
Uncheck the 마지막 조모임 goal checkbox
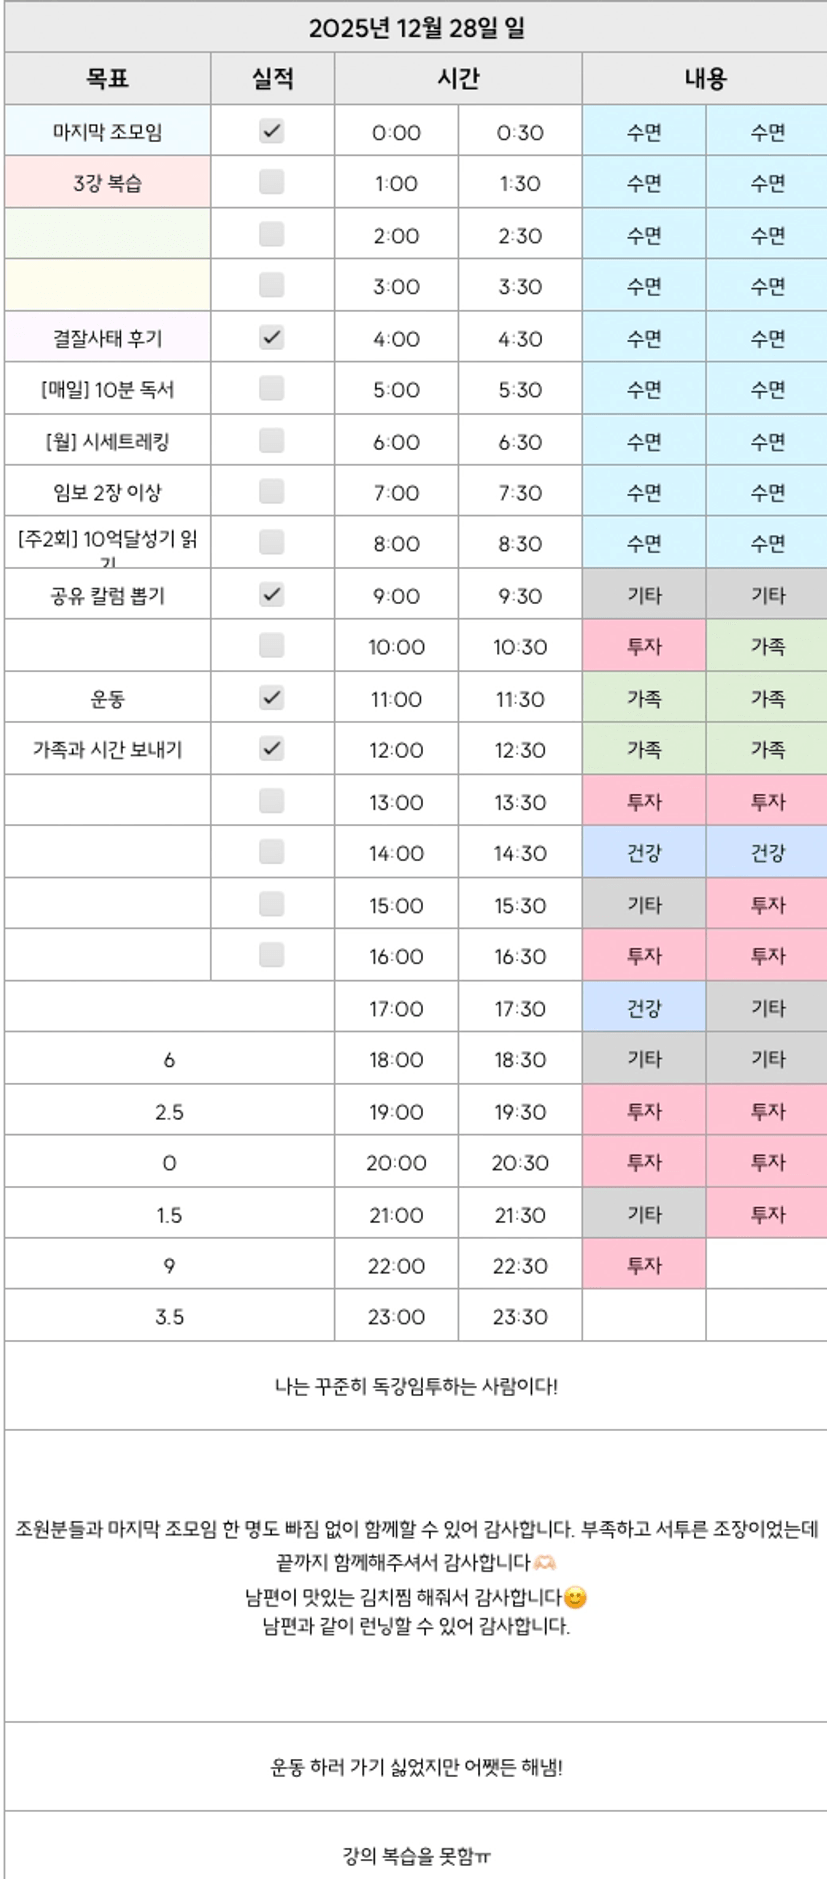pos(271,131)
